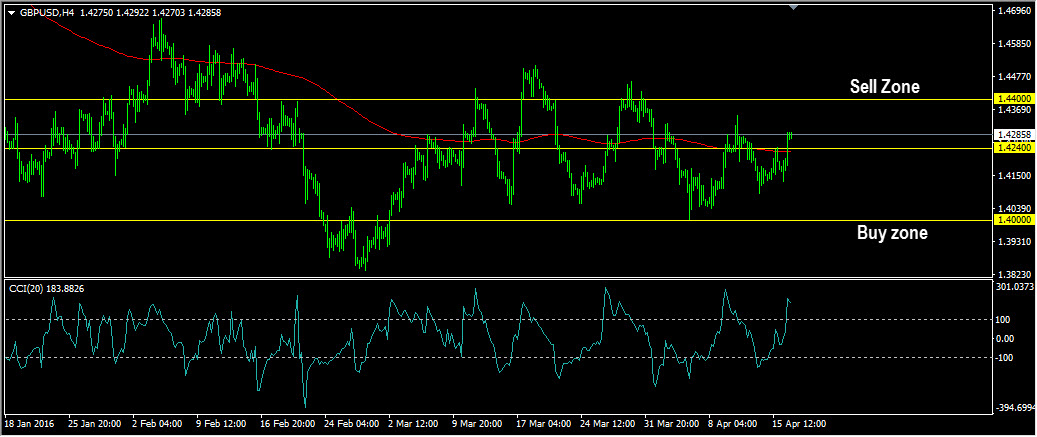
Task: Click the -100 level label on CCI scale
Action: [x=1005, y=358]
